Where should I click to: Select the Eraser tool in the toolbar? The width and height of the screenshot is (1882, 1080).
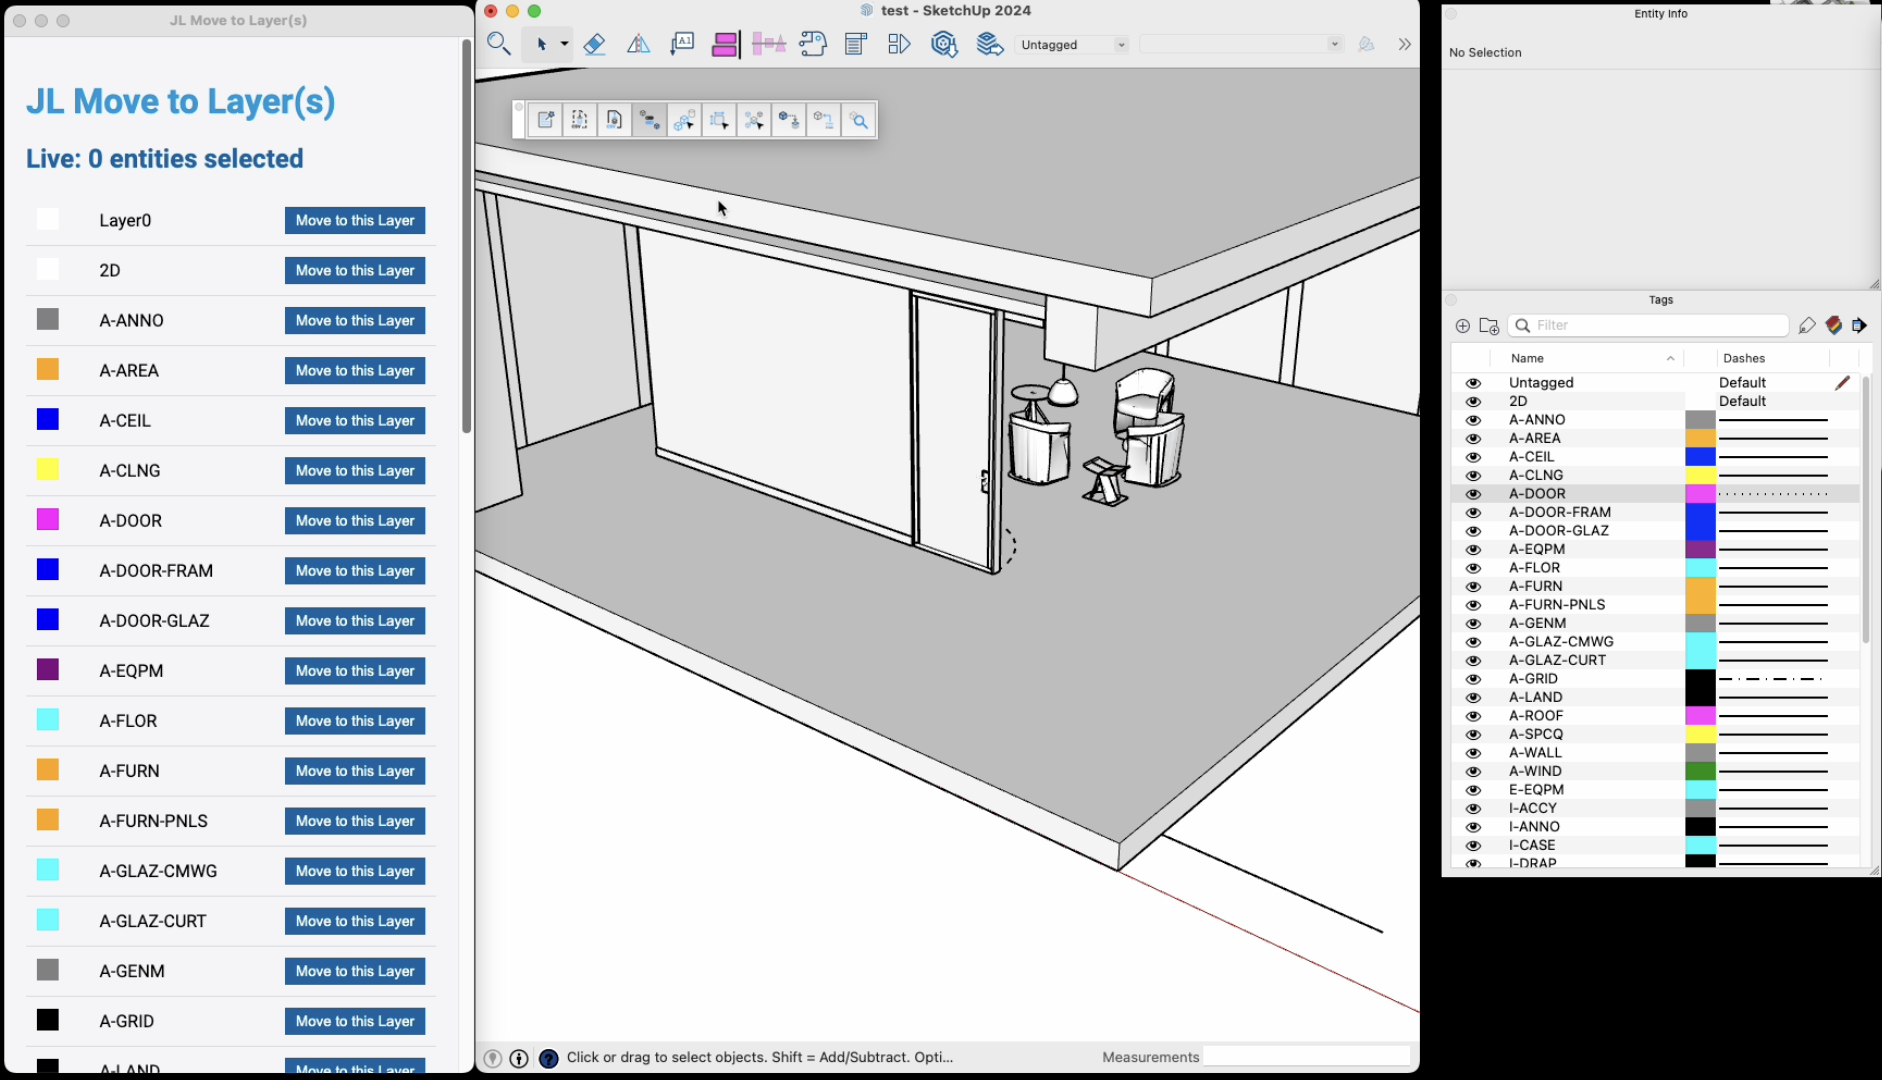pos(594,44)
